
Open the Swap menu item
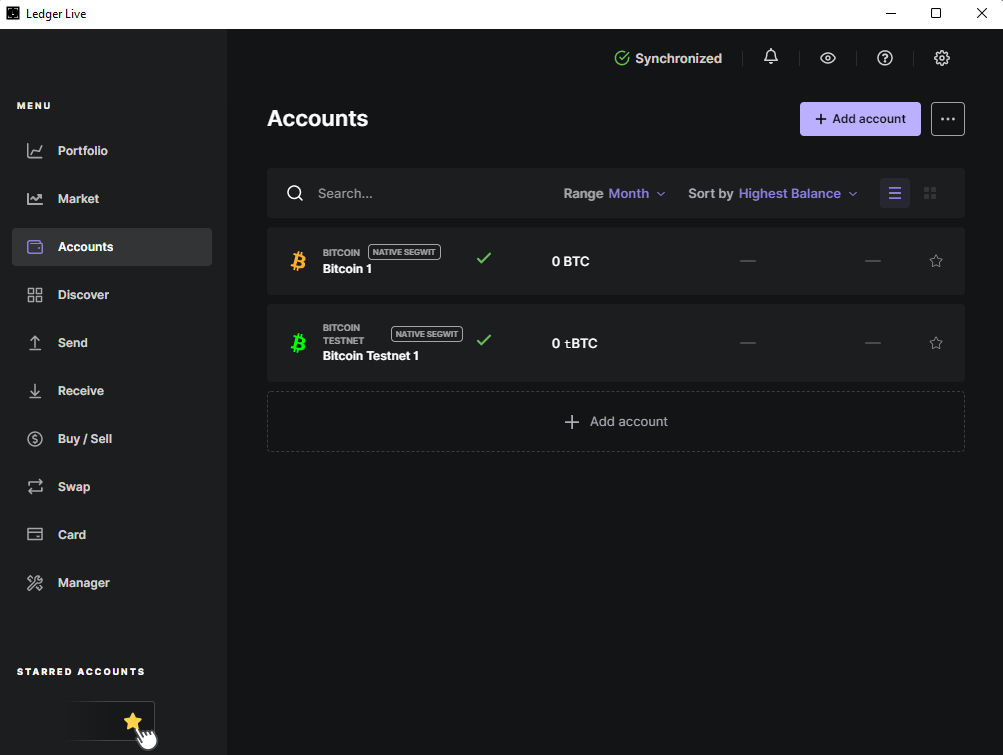coord(73,487)
